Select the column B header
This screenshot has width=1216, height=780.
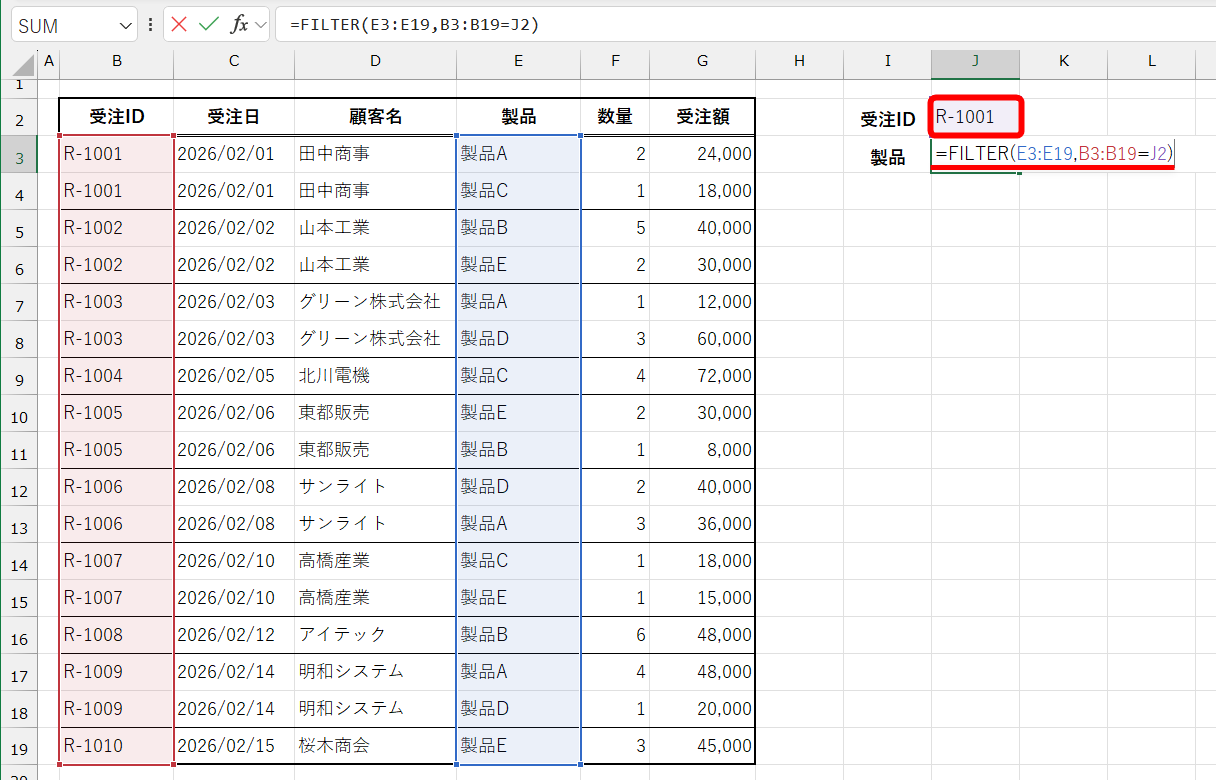[116, 62]
